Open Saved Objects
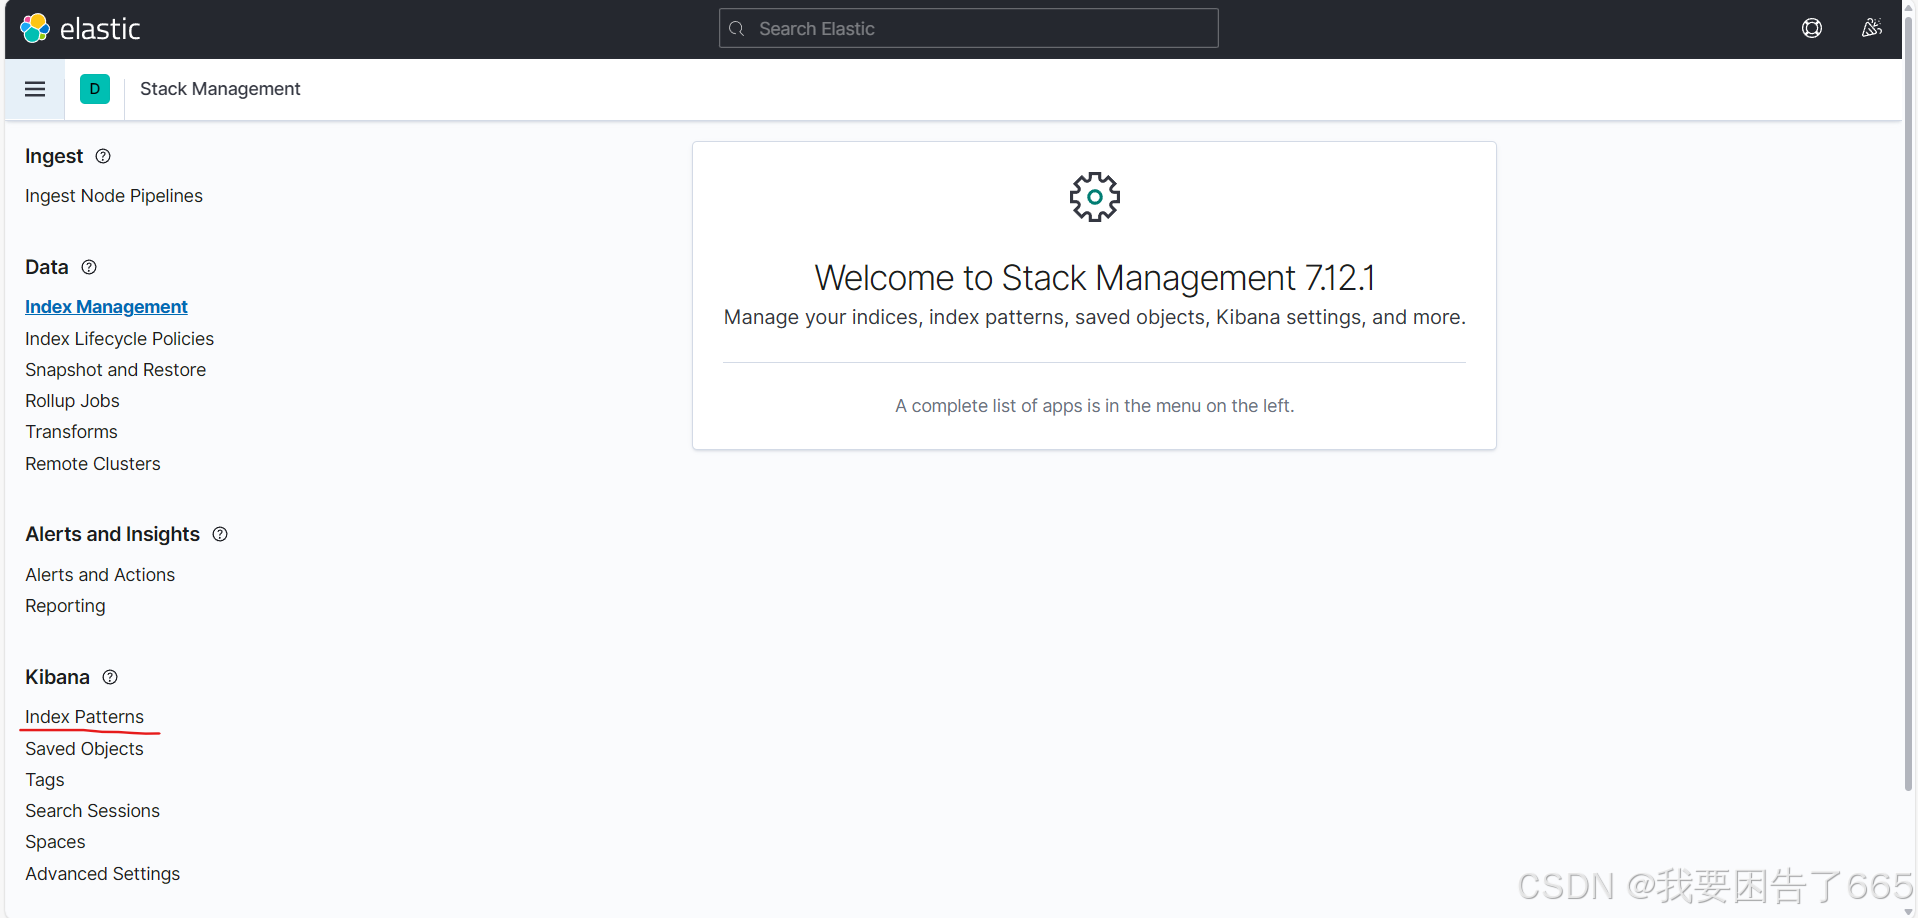Viewport: 1918px width, 918px height. [x=84, y=748]
